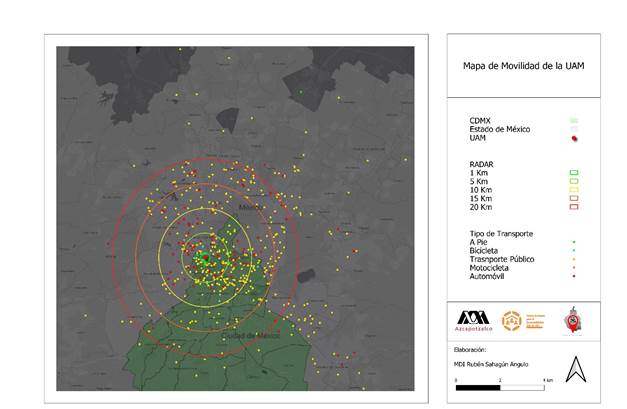Image resolution: width=627 pixels, height=409 pixels.
Task: Click the 'Estado de México' legend label
Action: tap(500, 129)
